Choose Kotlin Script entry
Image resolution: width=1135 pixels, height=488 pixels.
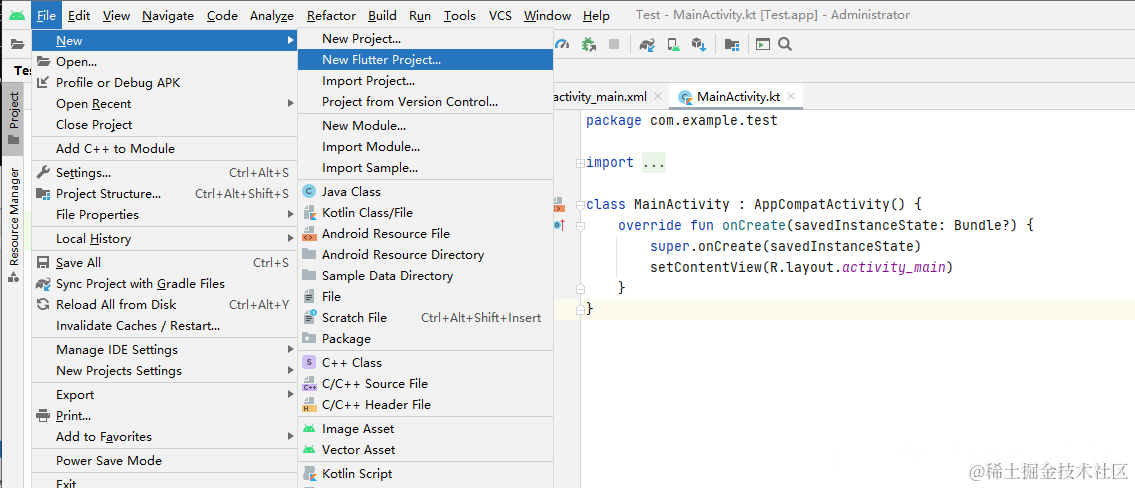click(x=425, y=474)
